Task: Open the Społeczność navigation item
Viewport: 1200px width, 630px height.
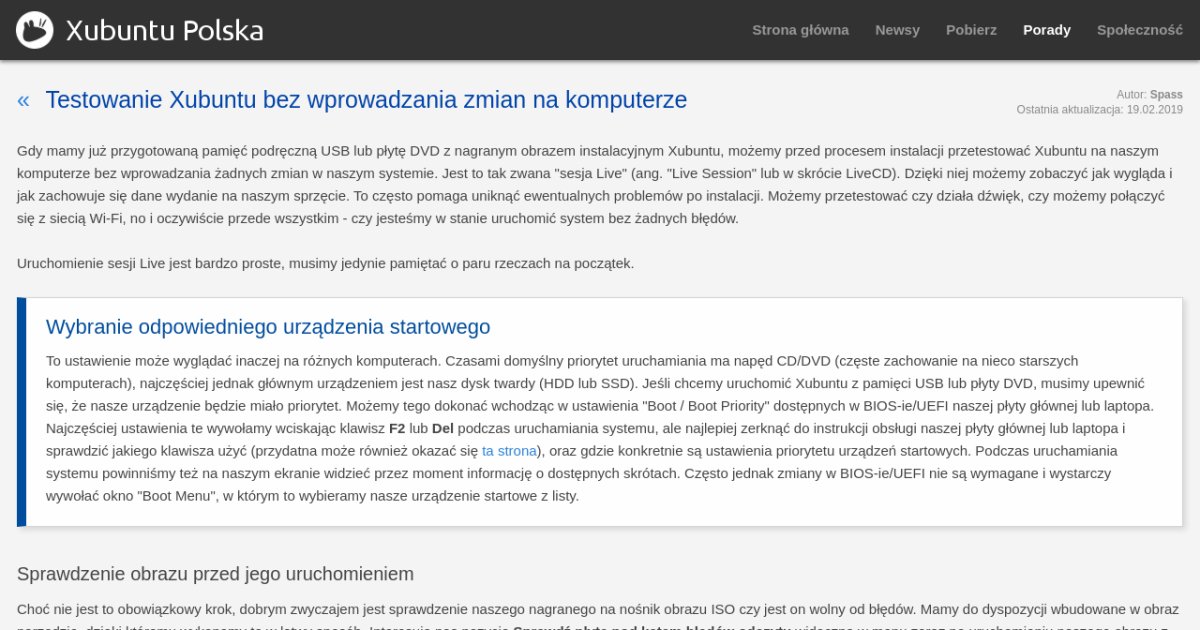Action: pyautogui.click(x=1139, y=30)
